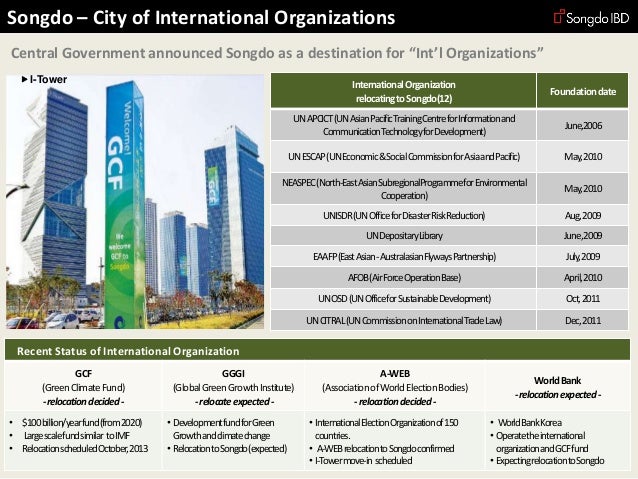Click 'Operate the international organization' bullet
This screenshot has width=638, height=479.
pyautogui.click(x=542, y=442)
